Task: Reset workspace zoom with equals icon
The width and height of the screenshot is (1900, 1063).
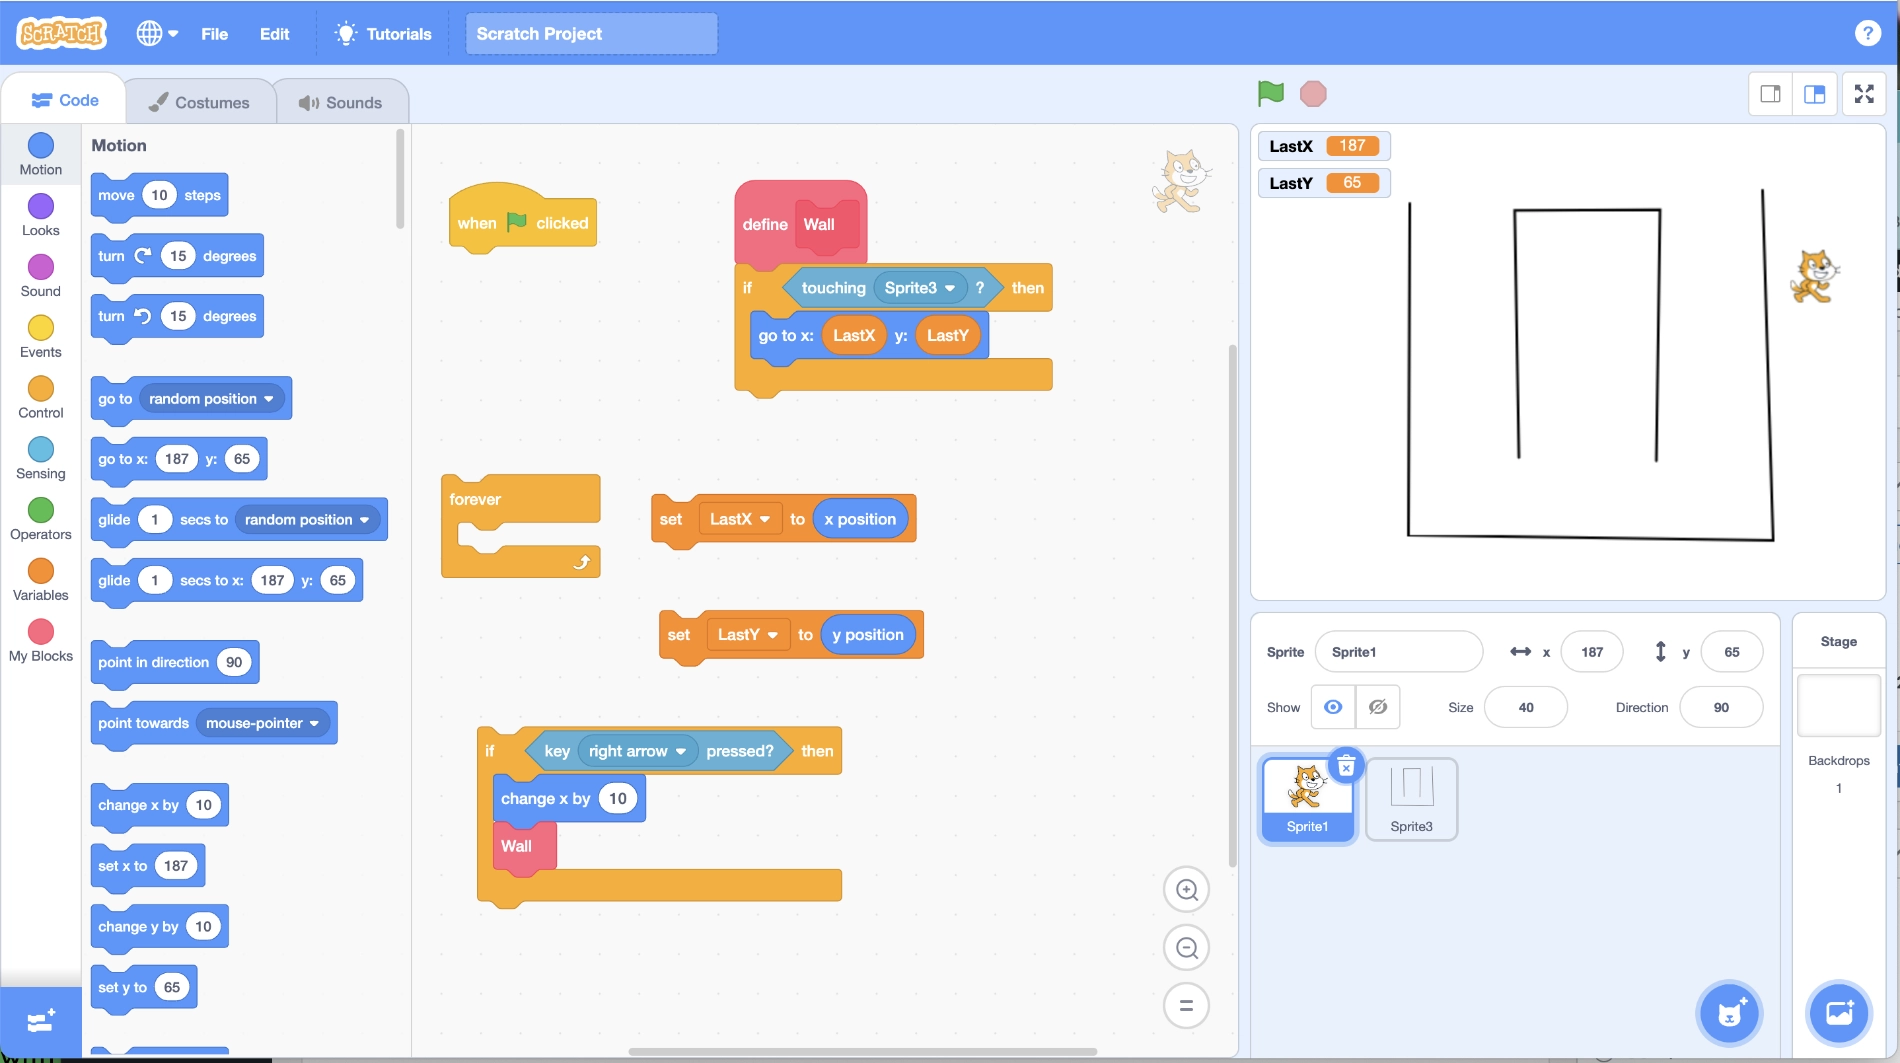Action: tap(1186, 1006)
